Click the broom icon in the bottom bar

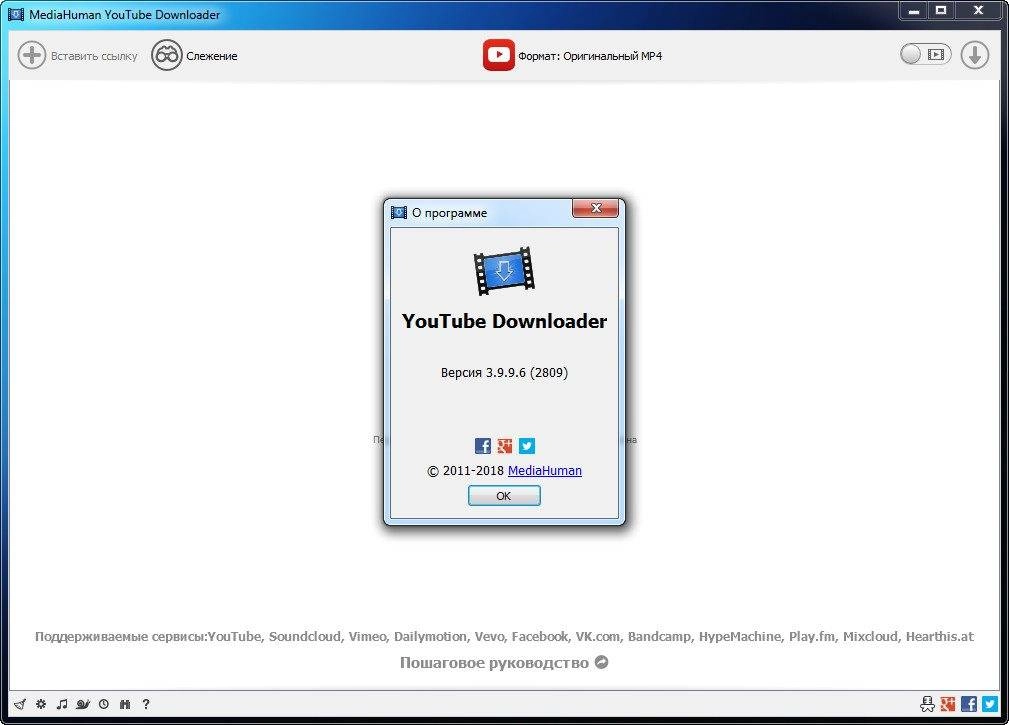pos(20,704)
